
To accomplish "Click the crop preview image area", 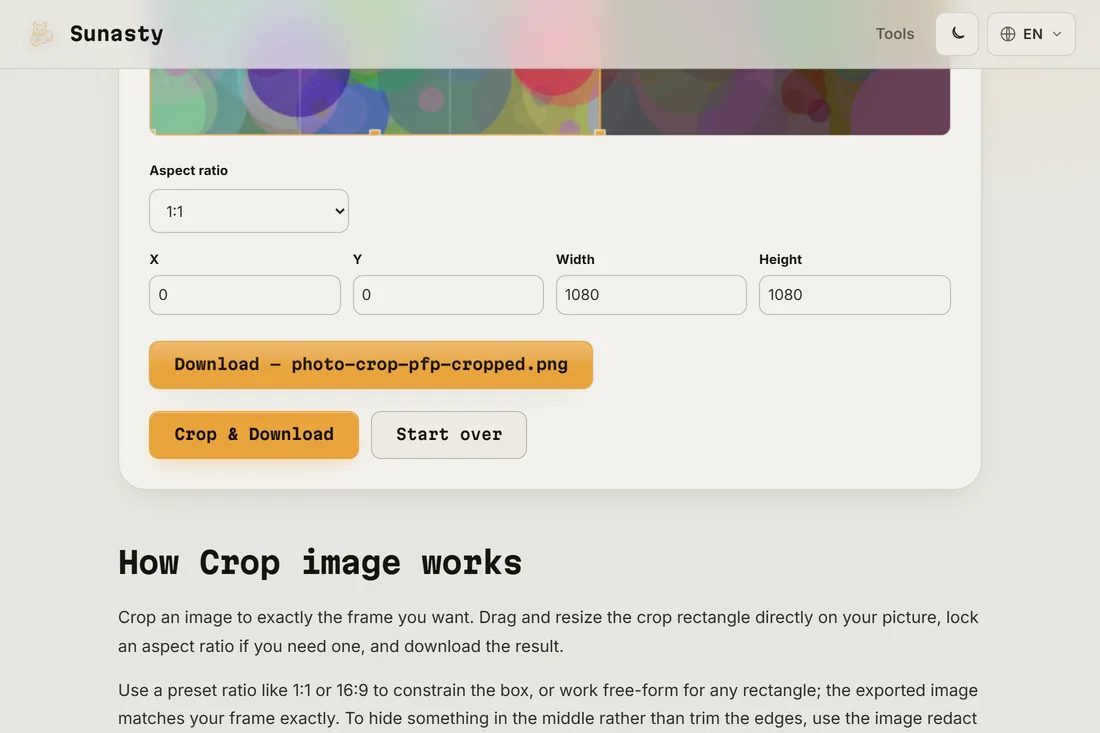I will (550, 102).
